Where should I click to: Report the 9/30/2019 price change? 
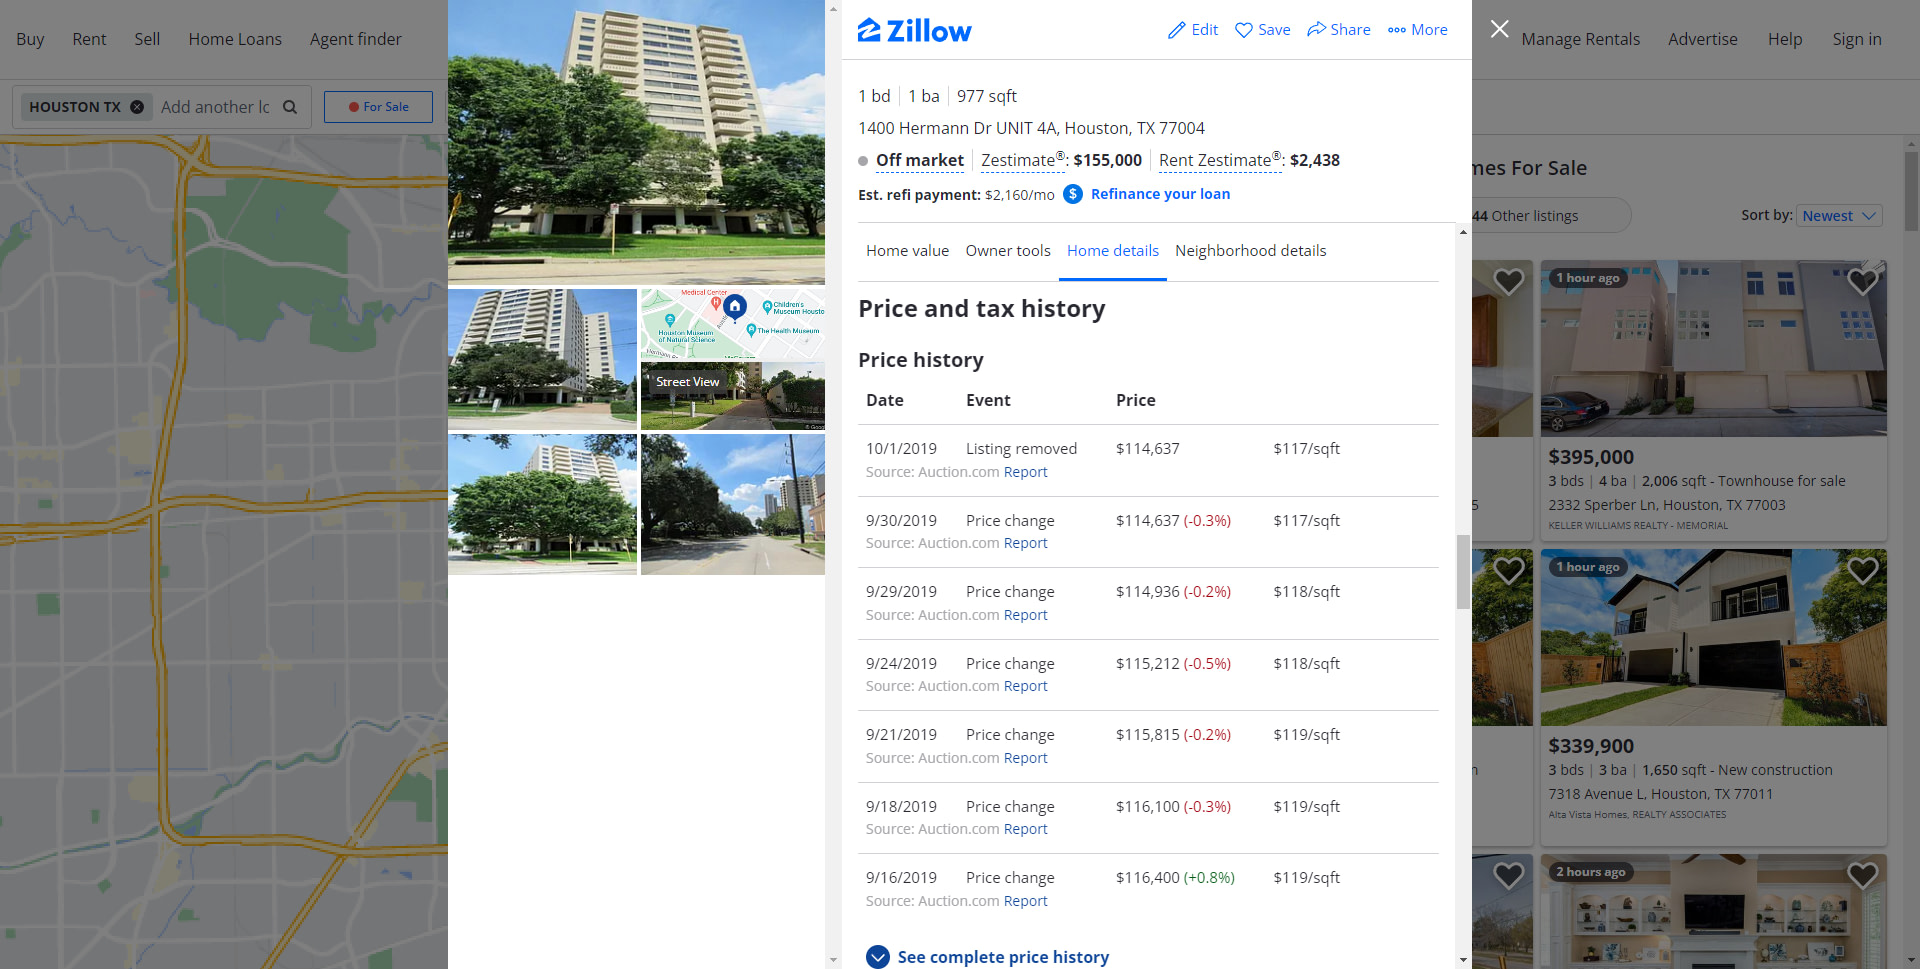coord(1026,543)
